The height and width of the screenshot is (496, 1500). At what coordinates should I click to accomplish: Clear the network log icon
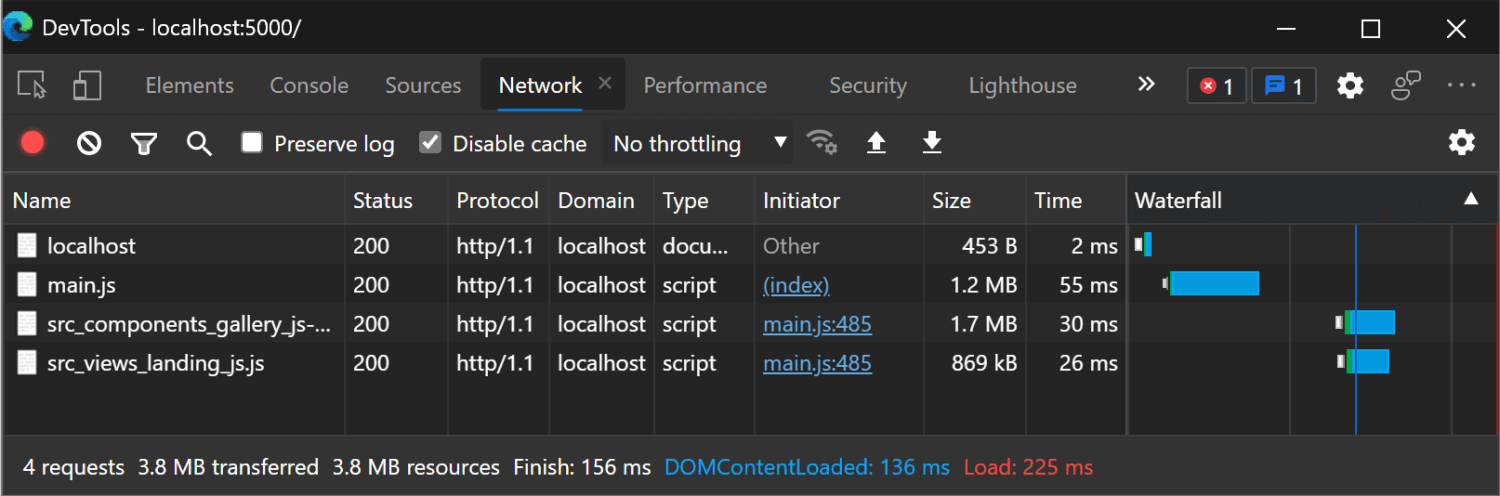[x=89, y=144]
